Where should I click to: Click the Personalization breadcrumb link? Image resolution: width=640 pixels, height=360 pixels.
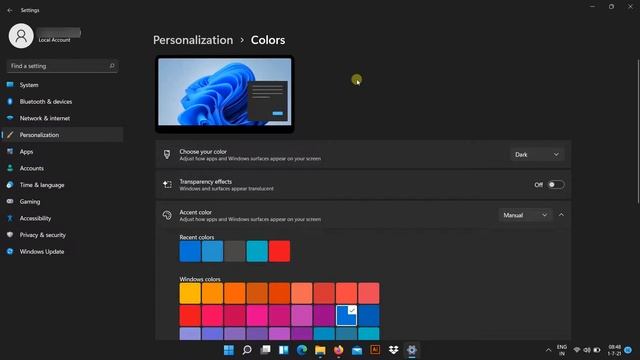[x=193, y=40]
